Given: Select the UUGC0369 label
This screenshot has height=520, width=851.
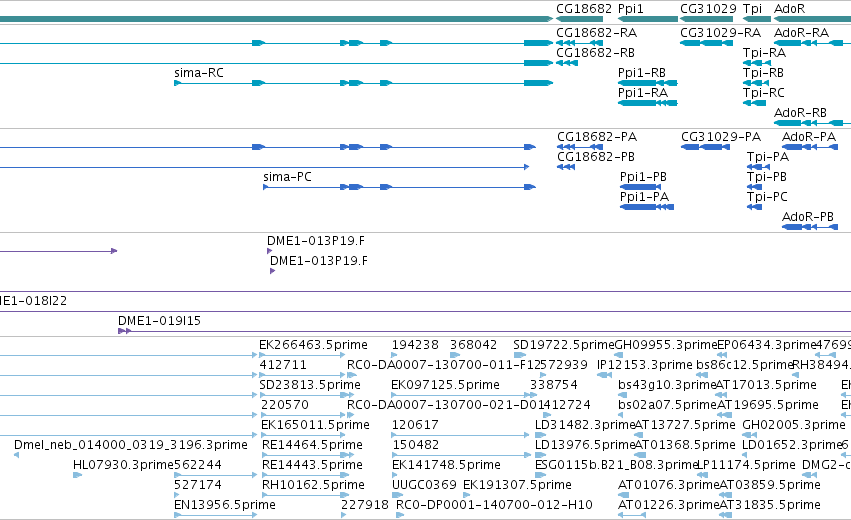Looking at the screenshot, I should (424, 485).
